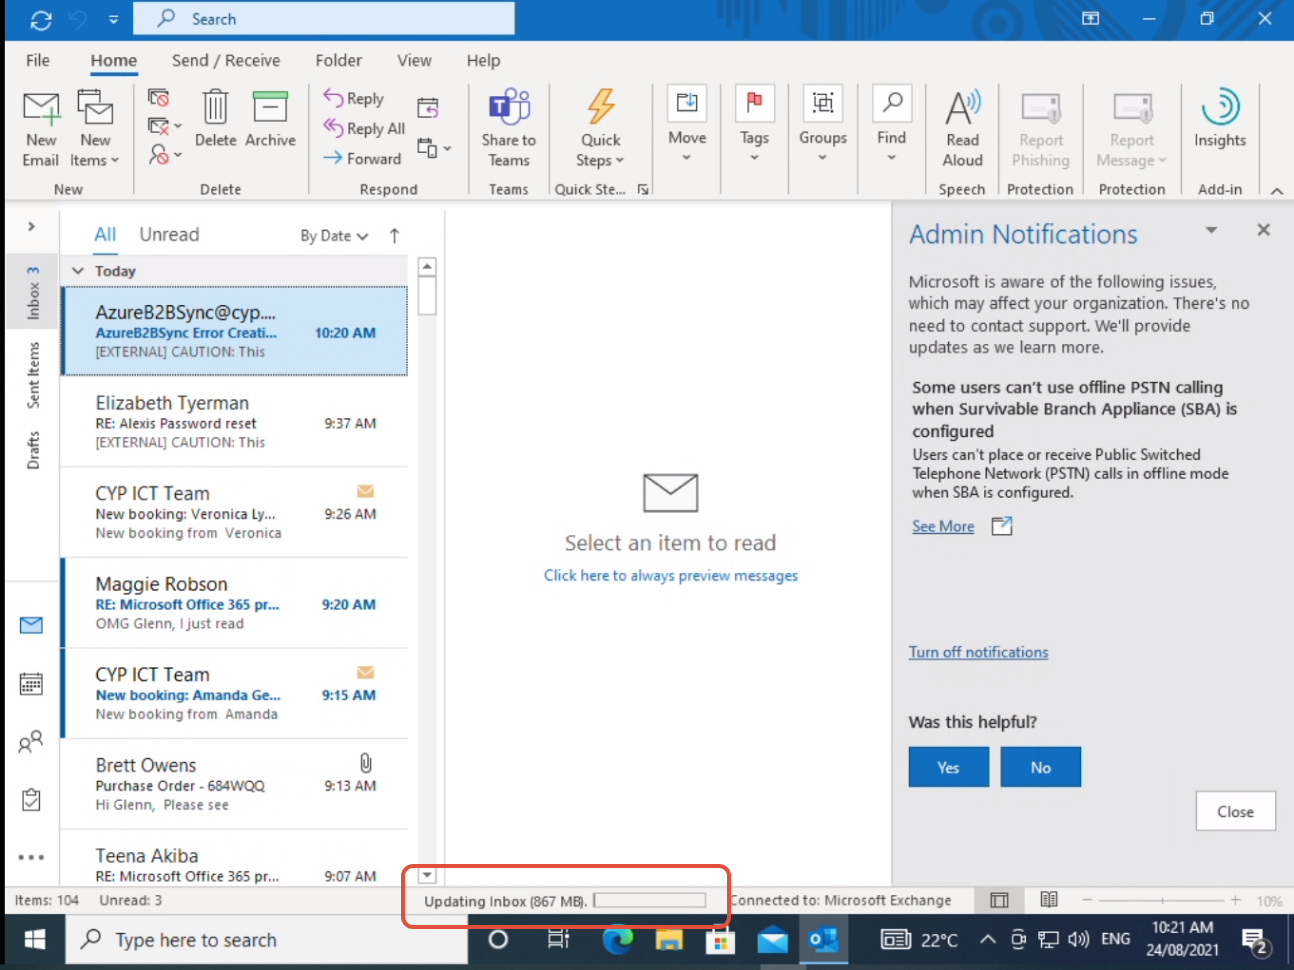This screenshot has width=1294, height=970.
Task: Click the Reply with Meeting icon
Action: pyautogui.click(x=428, y=107)
